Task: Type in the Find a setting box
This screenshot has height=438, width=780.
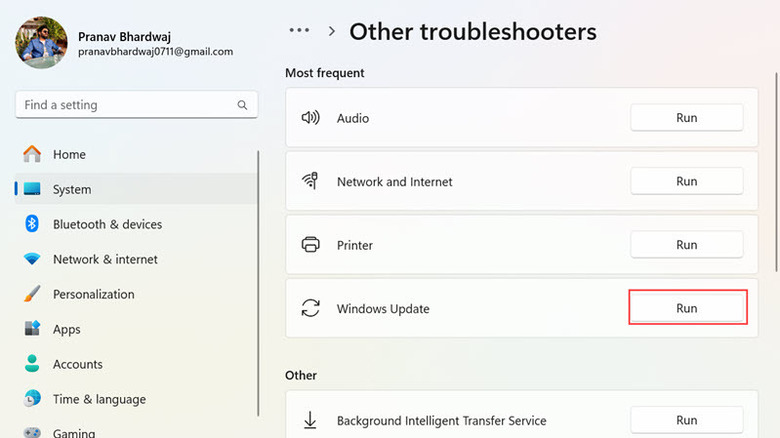Action: click(x=125, y=105)
